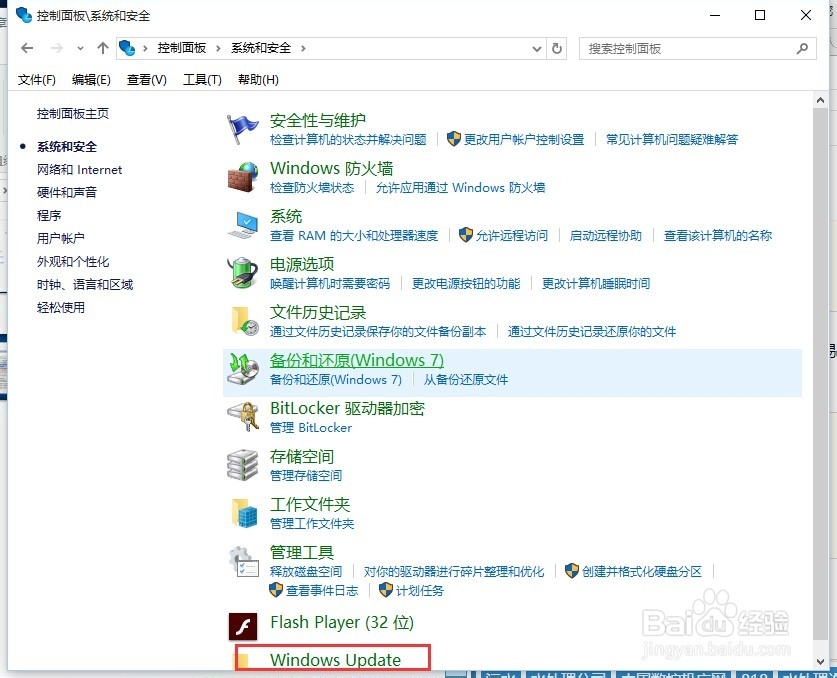Viewport: 837px width, 678px height.
Task: Open the 帮助(H) menu
Action: pos(258,80)
